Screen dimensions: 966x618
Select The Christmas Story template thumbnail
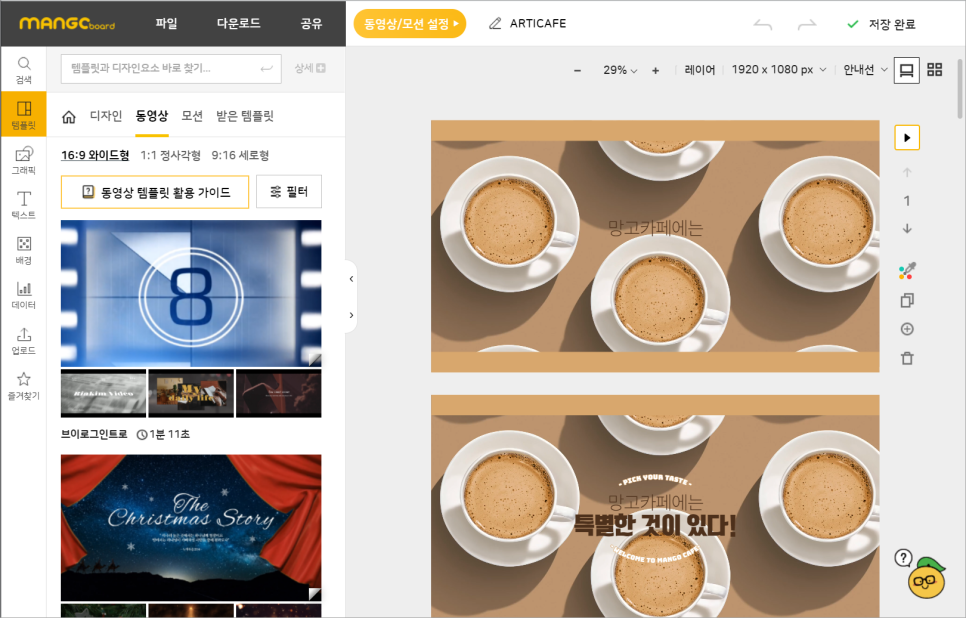tap(191, 527)
